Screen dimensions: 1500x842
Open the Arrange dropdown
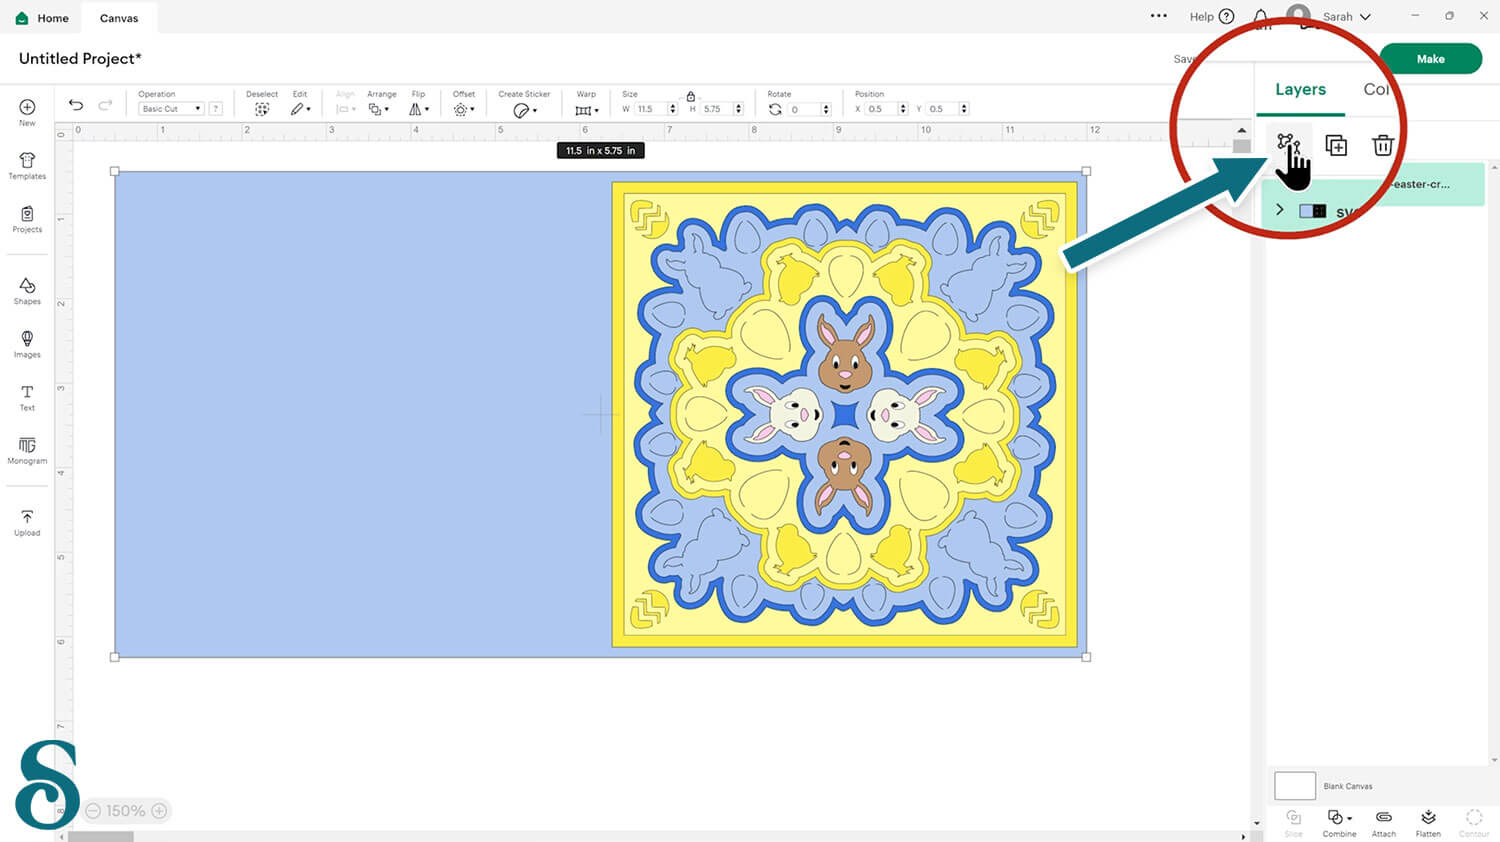coord(378,109)
